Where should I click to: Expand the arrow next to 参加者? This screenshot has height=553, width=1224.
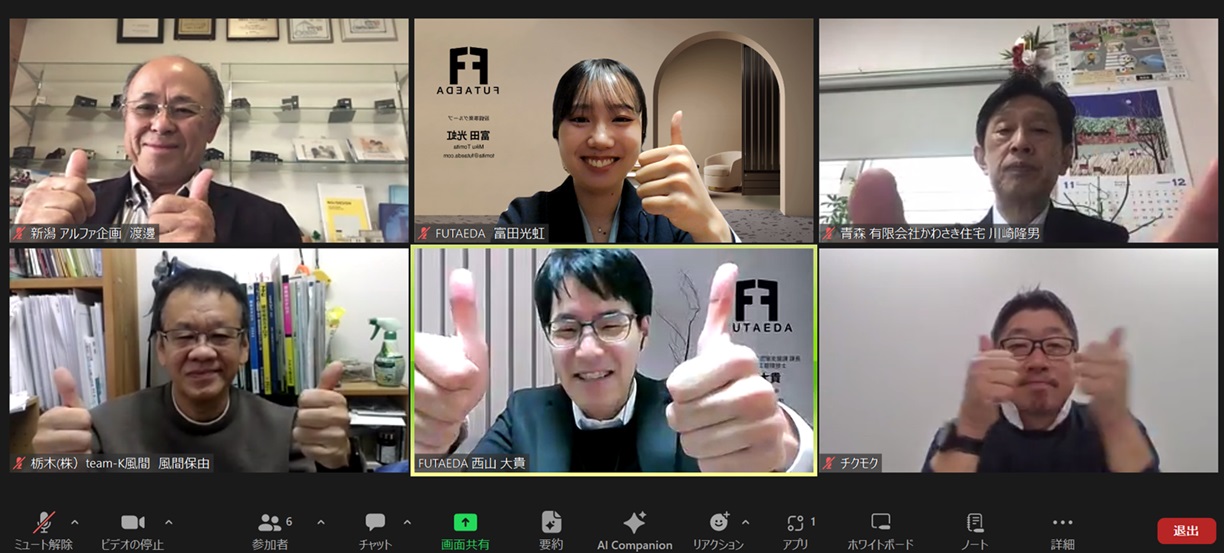tap(320, 521)
